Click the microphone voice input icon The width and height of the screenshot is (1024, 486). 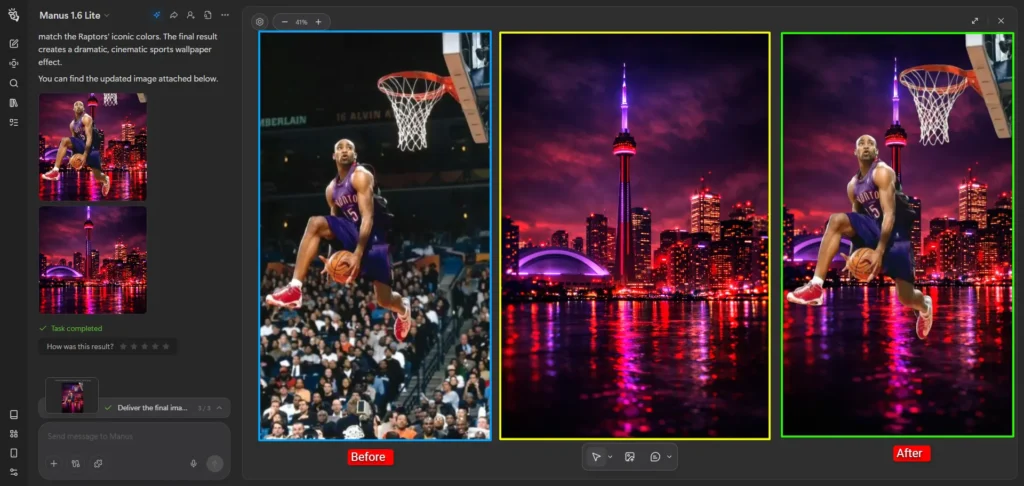pos(193,463)
